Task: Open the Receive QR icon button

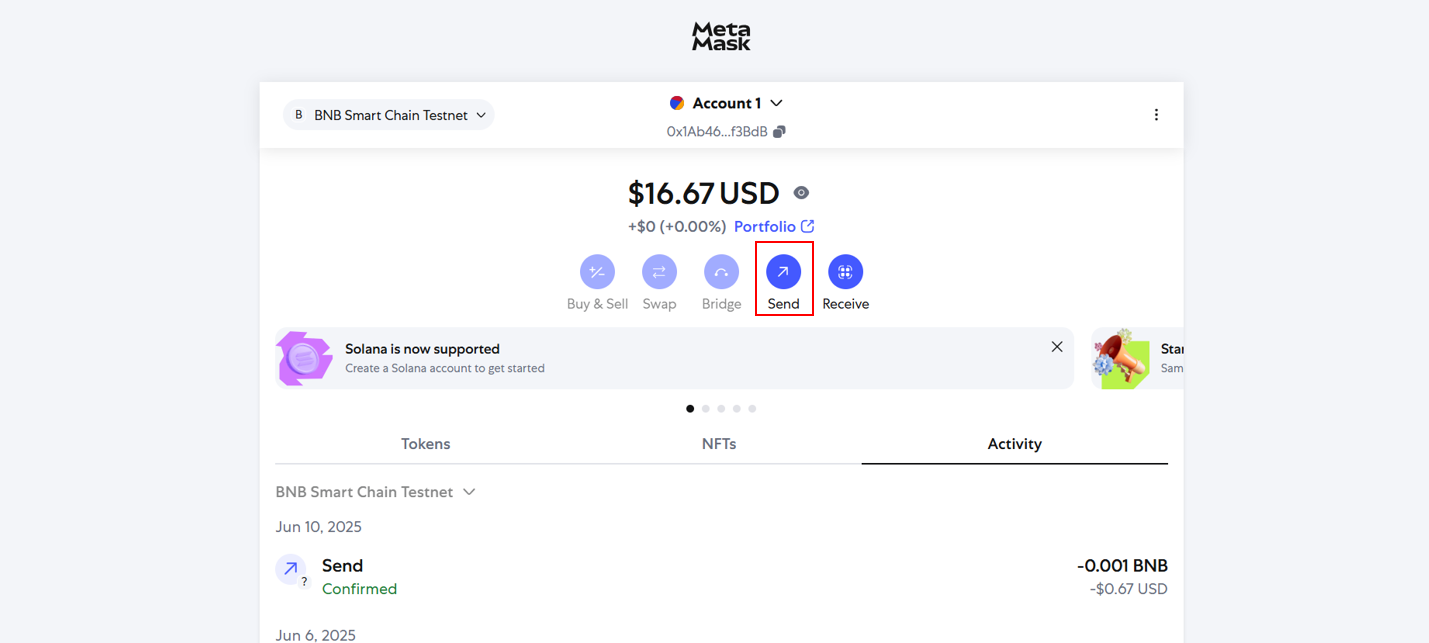Action: pyautogui.click(x=845, y=272)
